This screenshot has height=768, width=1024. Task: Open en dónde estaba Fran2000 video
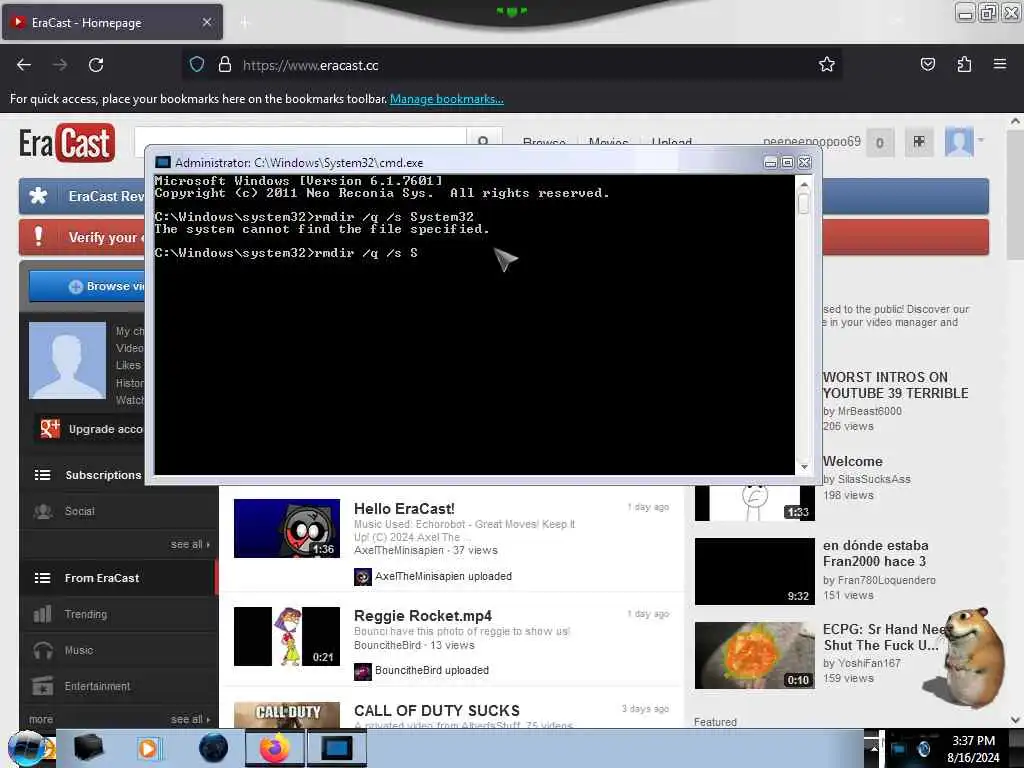point(875,553)
